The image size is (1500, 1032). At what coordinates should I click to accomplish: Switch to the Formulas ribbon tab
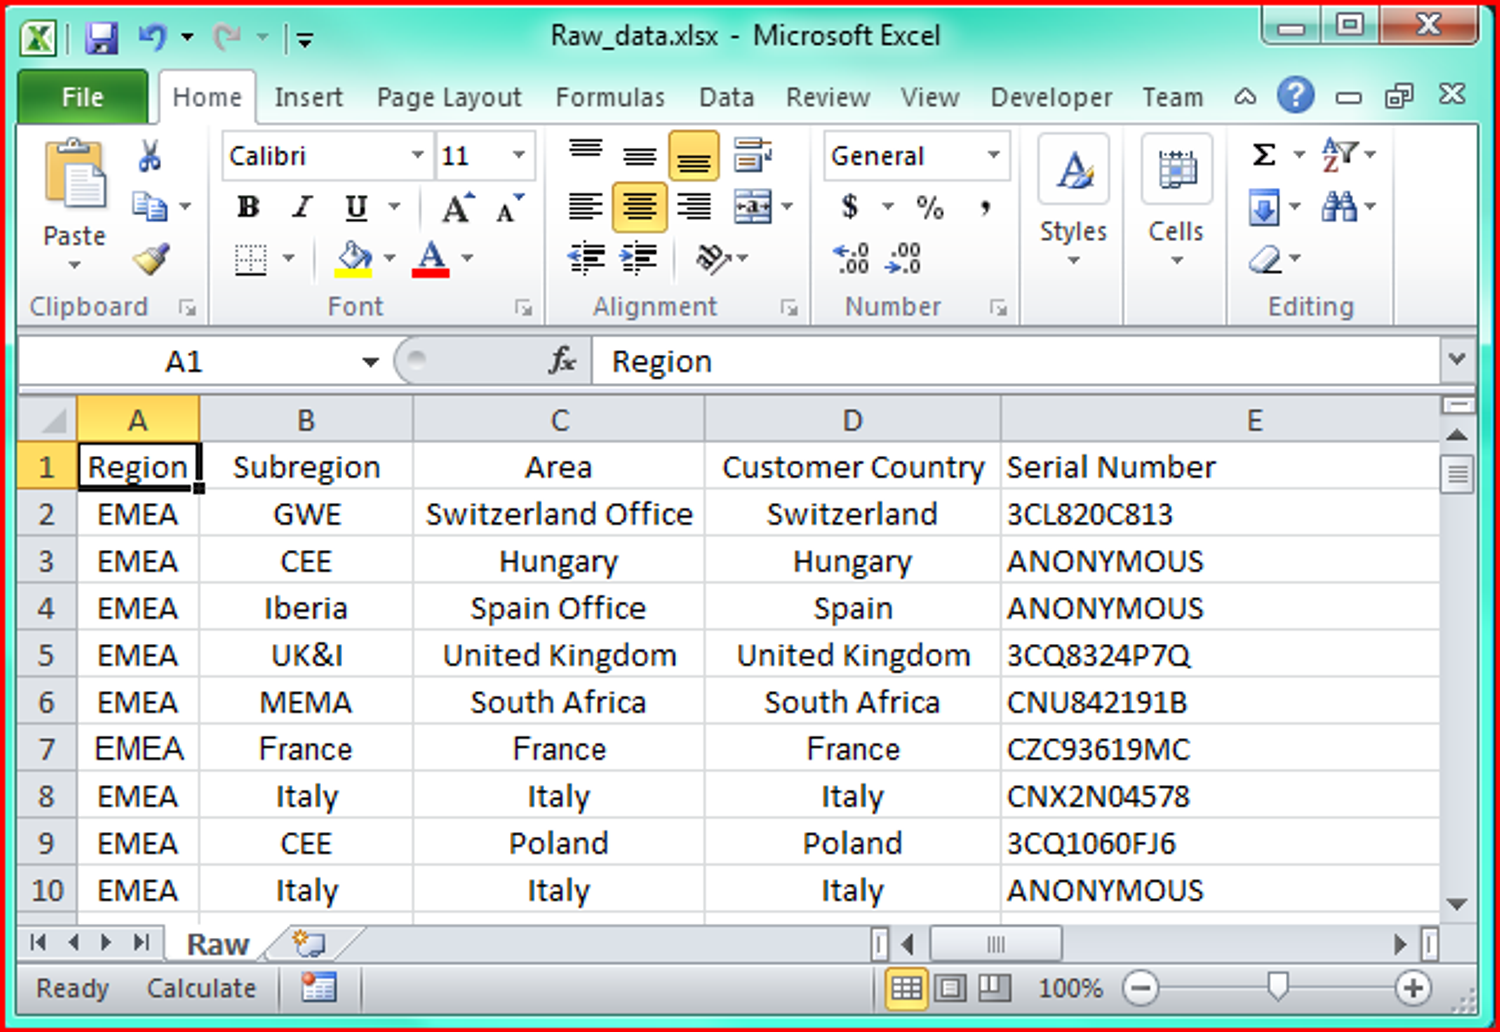pos(610,97)
